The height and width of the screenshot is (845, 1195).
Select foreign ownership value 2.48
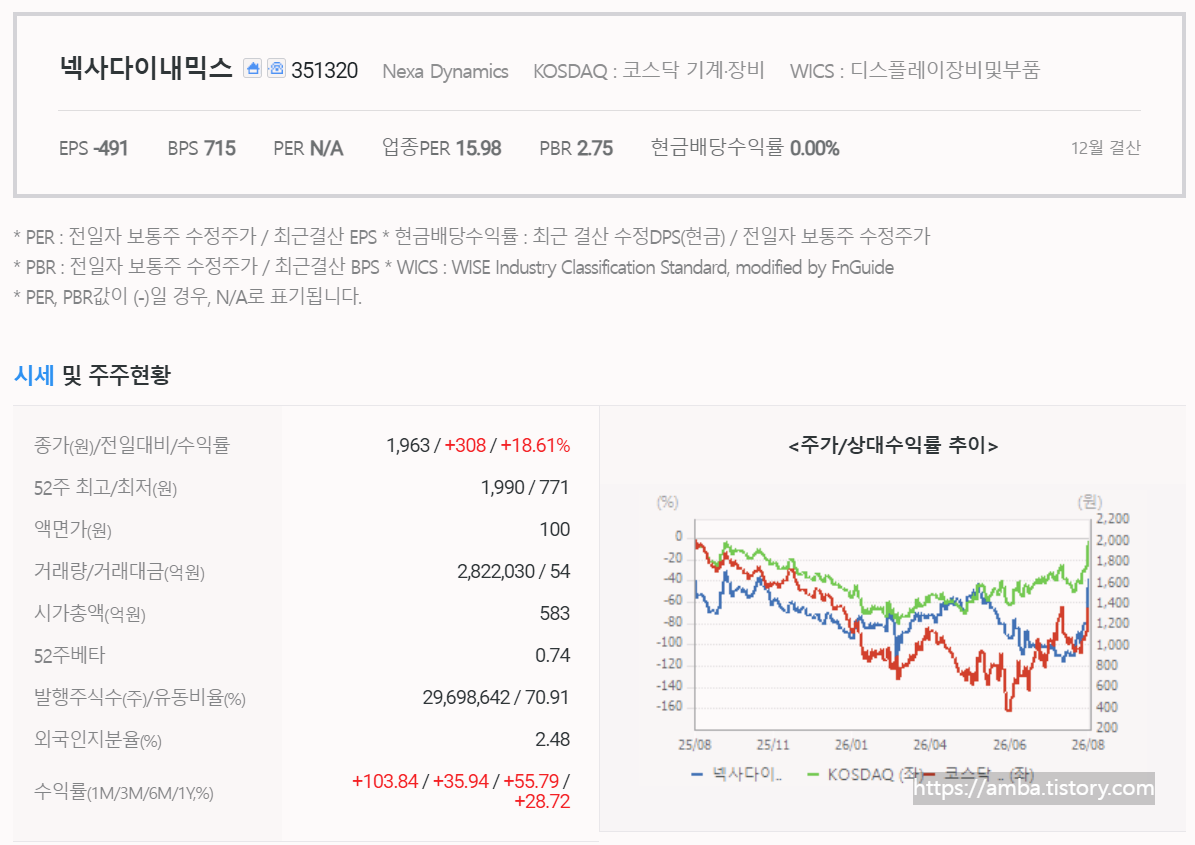[553, 739]
